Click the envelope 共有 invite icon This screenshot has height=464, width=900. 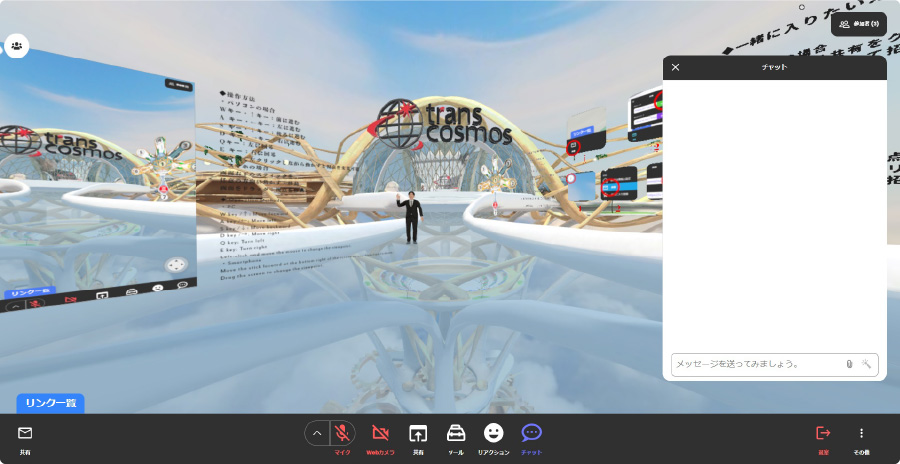(x=25, y=433)
